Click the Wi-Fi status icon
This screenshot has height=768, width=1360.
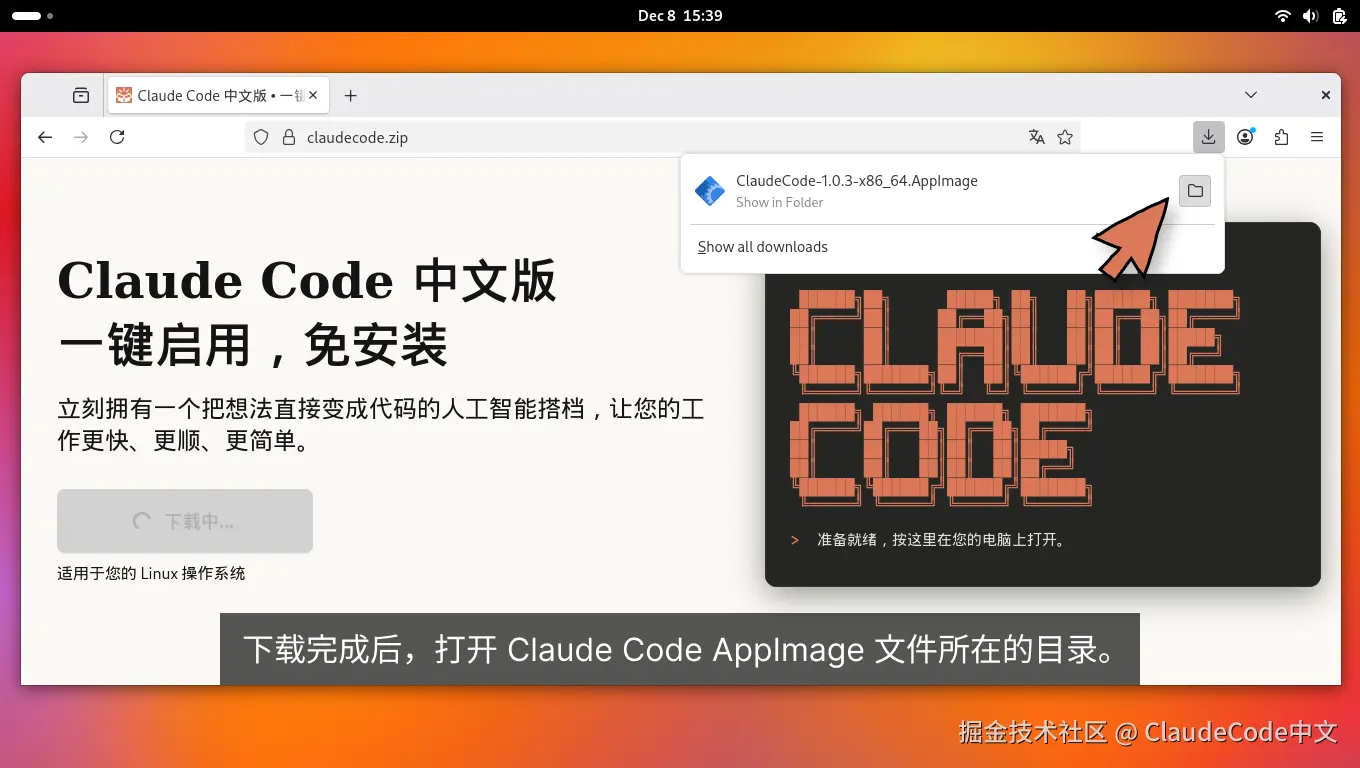[1283, 16]
